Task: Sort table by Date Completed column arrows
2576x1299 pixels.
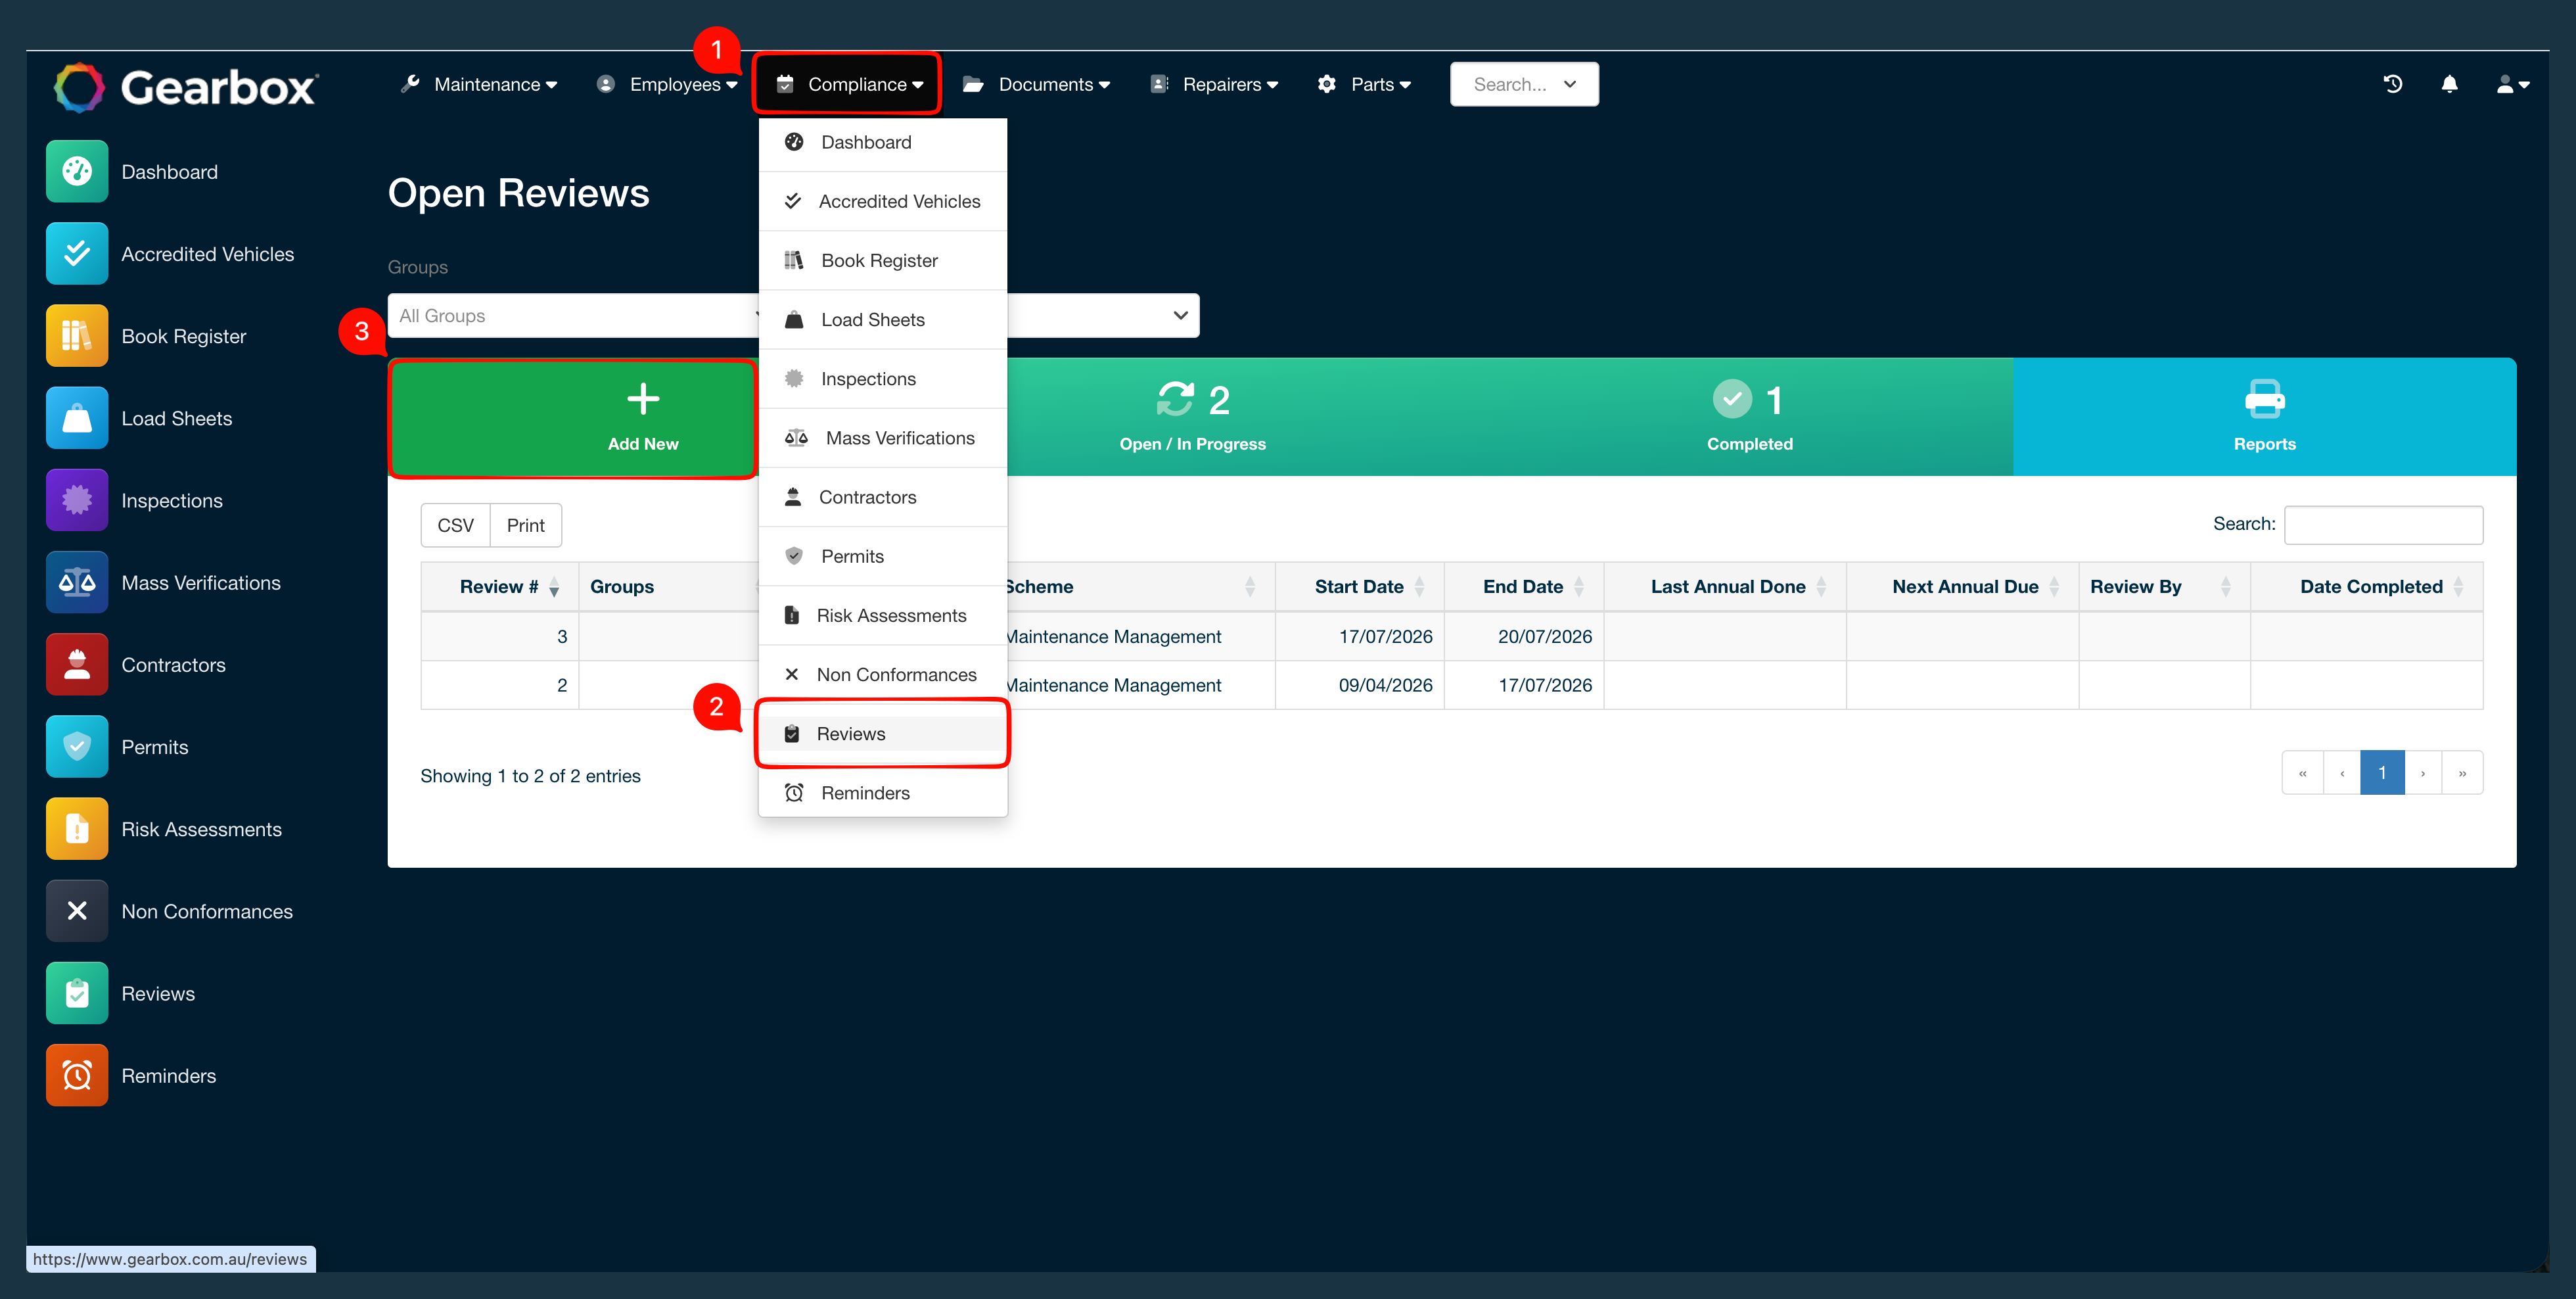Action: coord(2459,587)
